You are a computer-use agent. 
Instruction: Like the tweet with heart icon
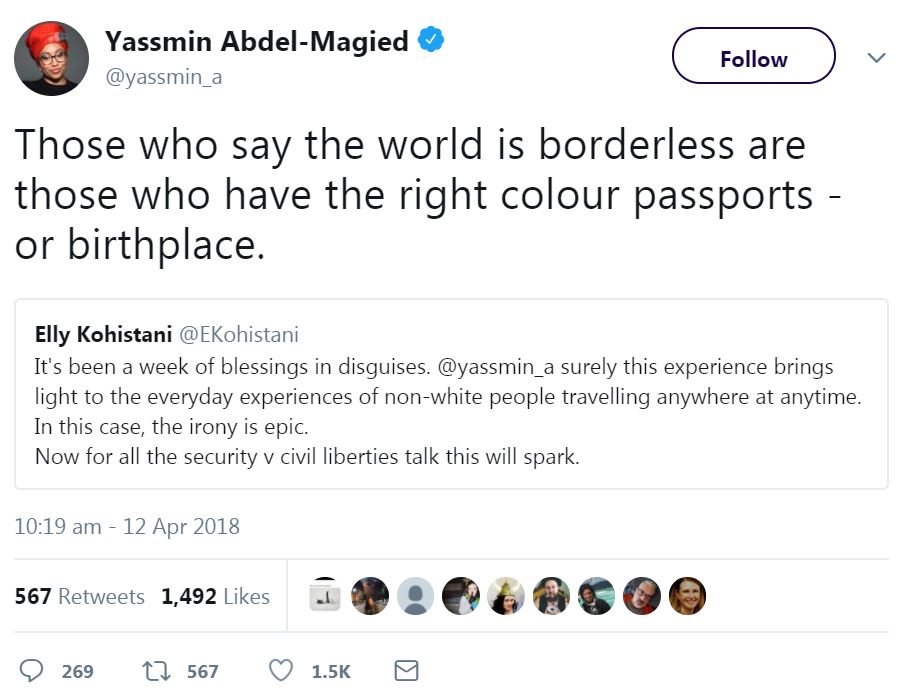point(281,671)
